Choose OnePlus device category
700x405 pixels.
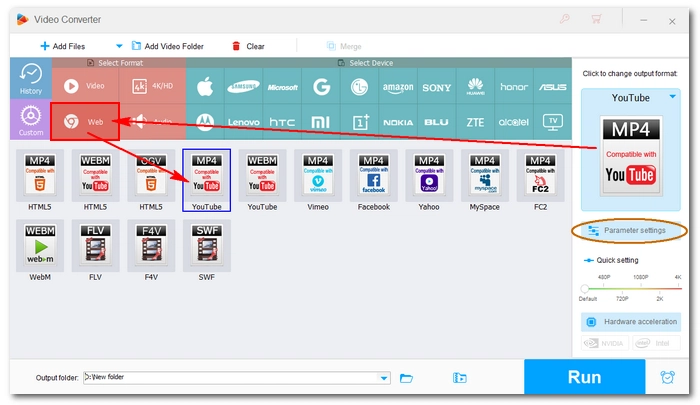pos(359,122)
